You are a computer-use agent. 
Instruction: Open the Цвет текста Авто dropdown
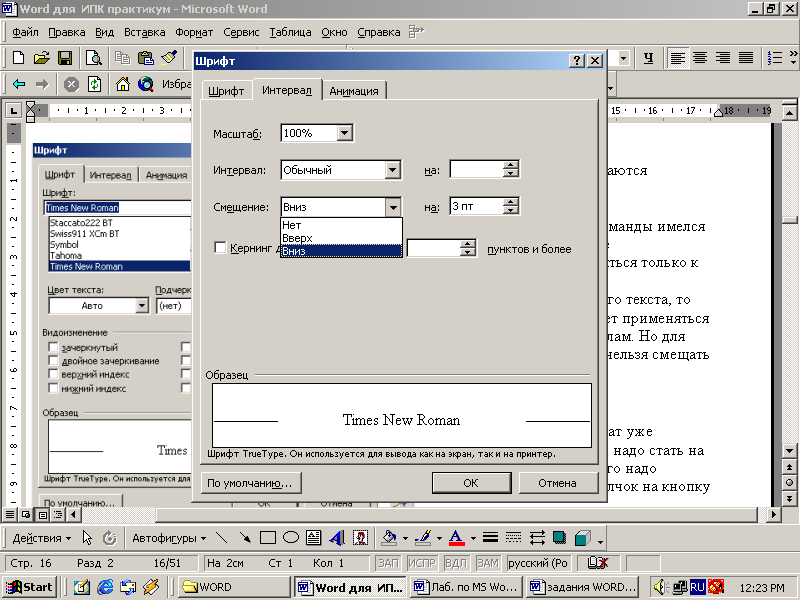[x=142, y=306]
